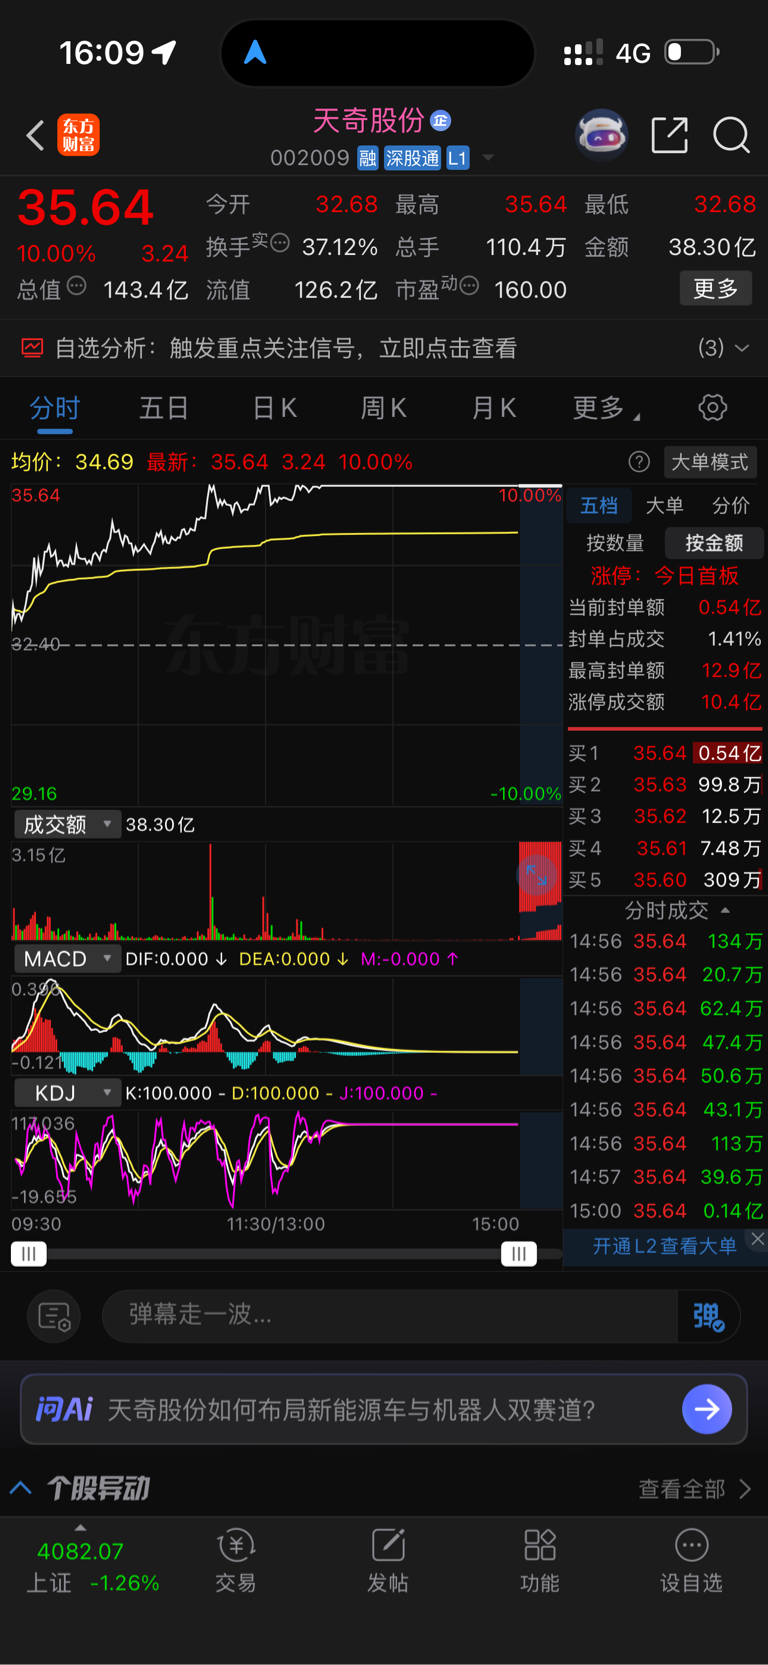Viewport: 768px width, 1665px height.
Task: Open chart settings gear icon
Action: point(712,408)
